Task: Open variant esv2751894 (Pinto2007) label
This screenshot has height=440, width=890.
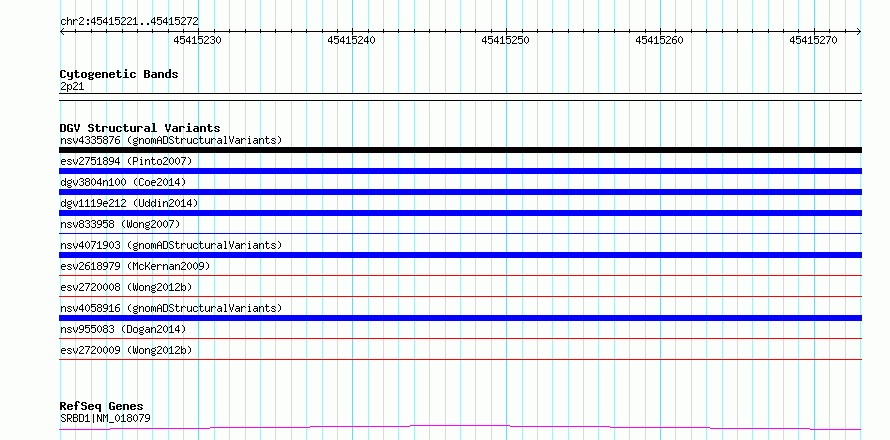Action: click(126, 161)
